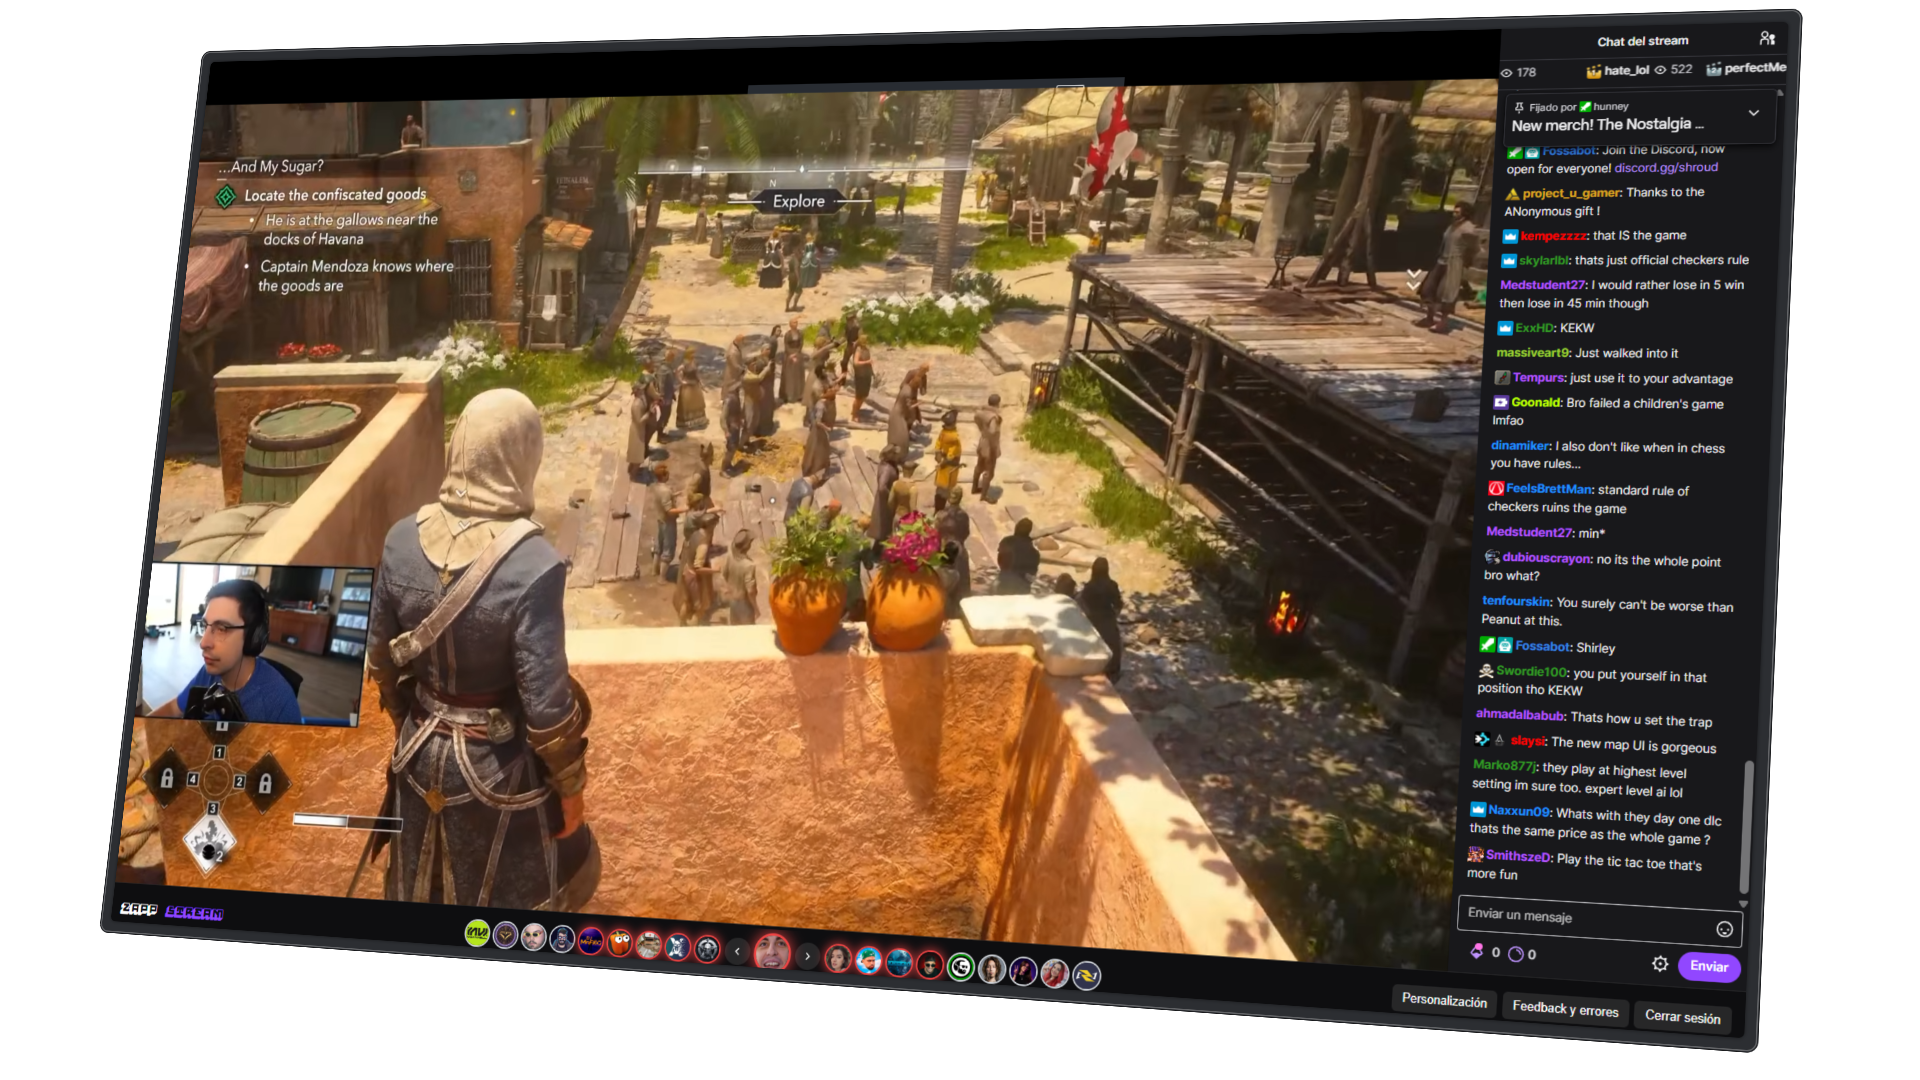Click the chat scrollbar down arrow

[1744, 904]
